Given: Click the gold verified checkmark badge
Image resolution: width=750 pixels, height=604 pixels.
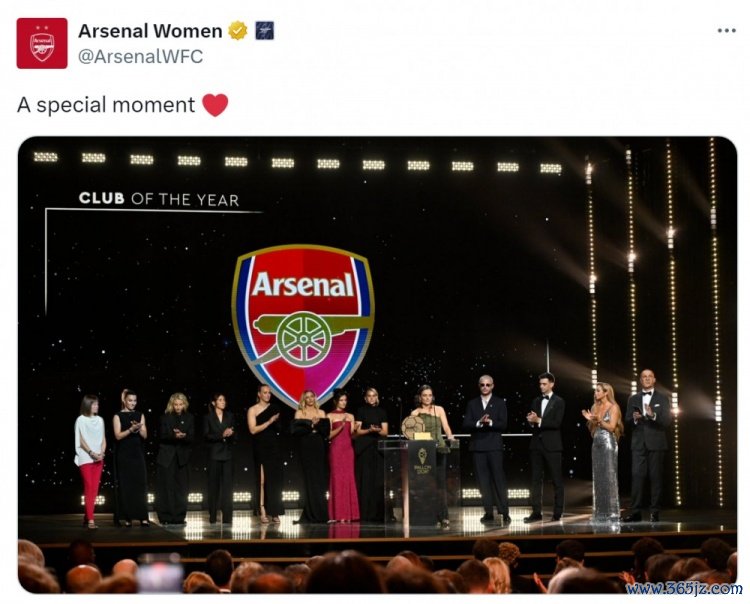Looking at the screenshot, I should pyautogui.click(x=238, y=31).
